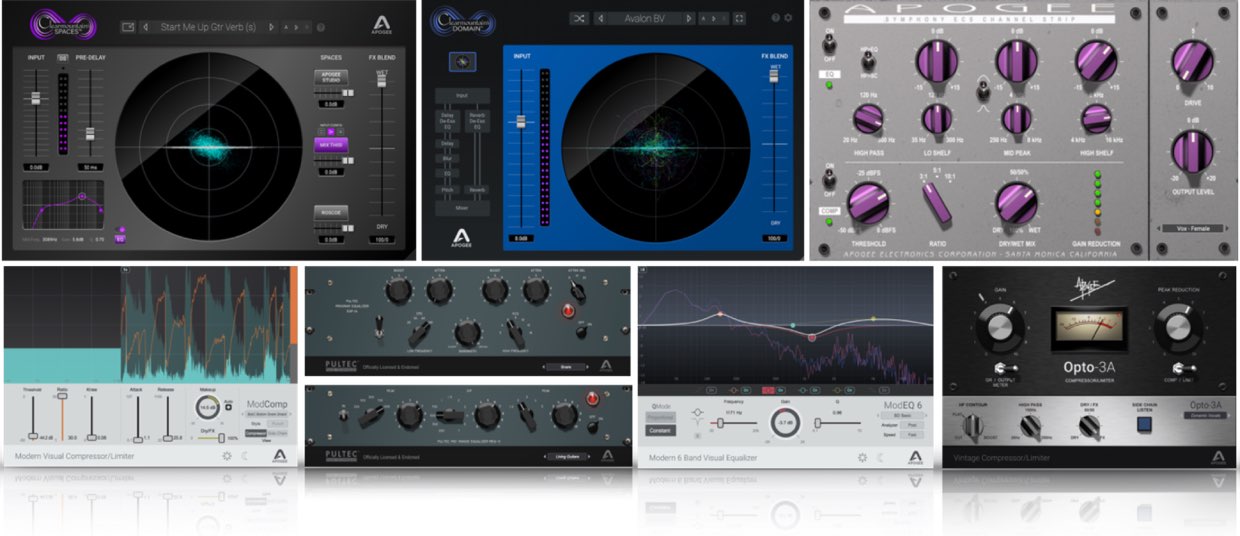The height and width of the screenshot is (536, 1240).
Task: Click the Makeup gain dial in ModComp
Action: [207, 407]
